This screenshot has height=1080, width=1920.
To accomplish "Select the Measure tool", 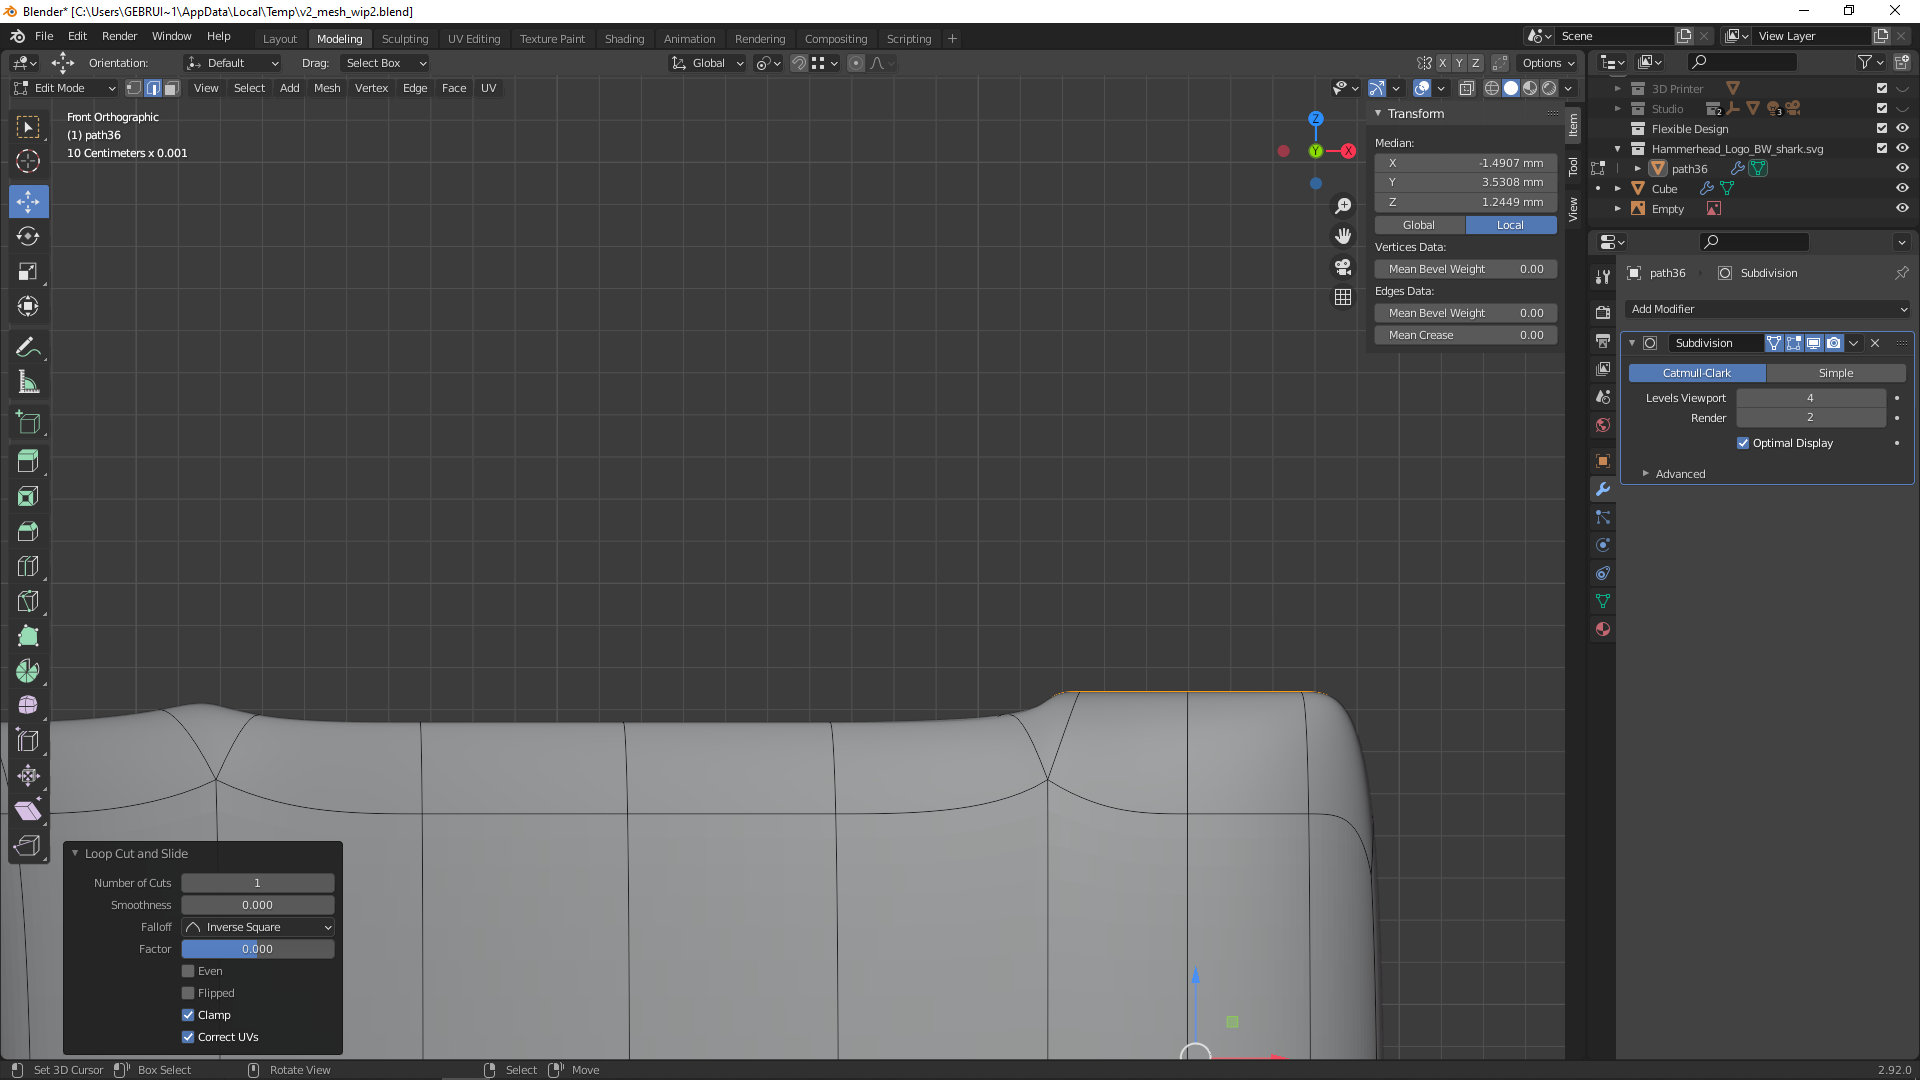I will [28, 383].
